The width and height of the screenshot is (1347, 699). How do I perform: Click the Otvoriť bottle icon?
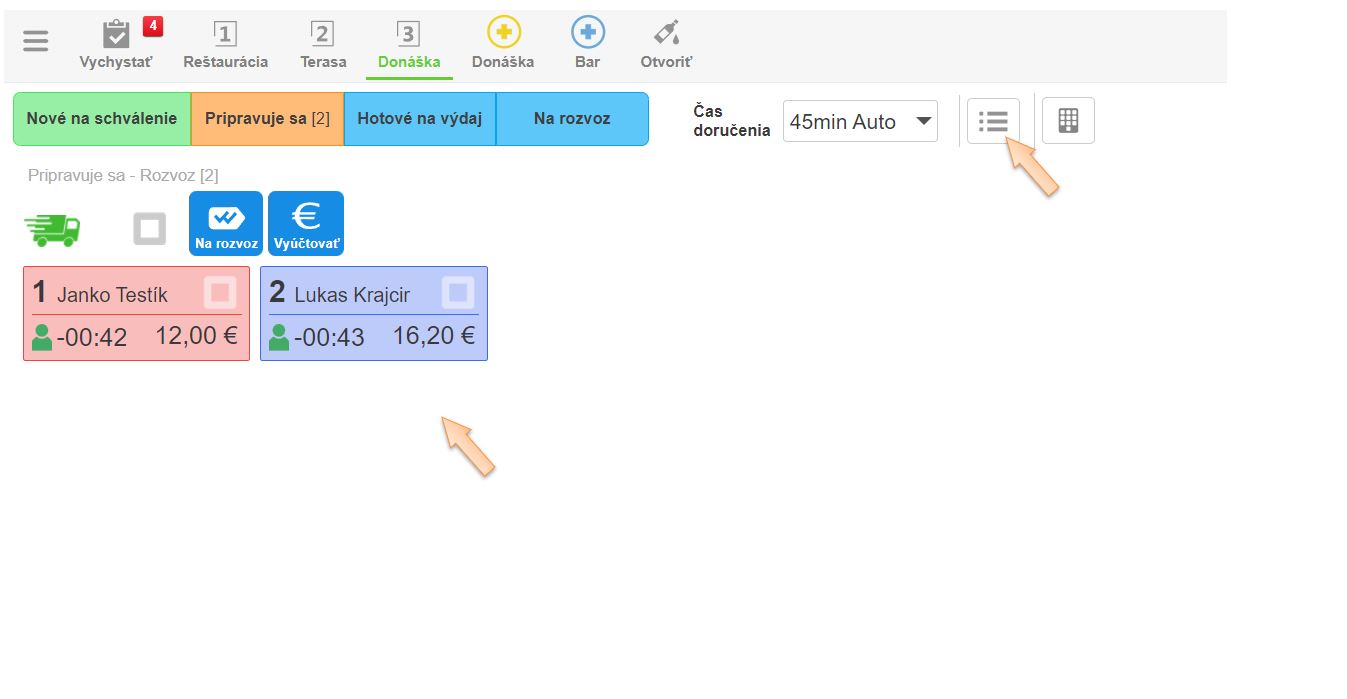click(666, 45)
